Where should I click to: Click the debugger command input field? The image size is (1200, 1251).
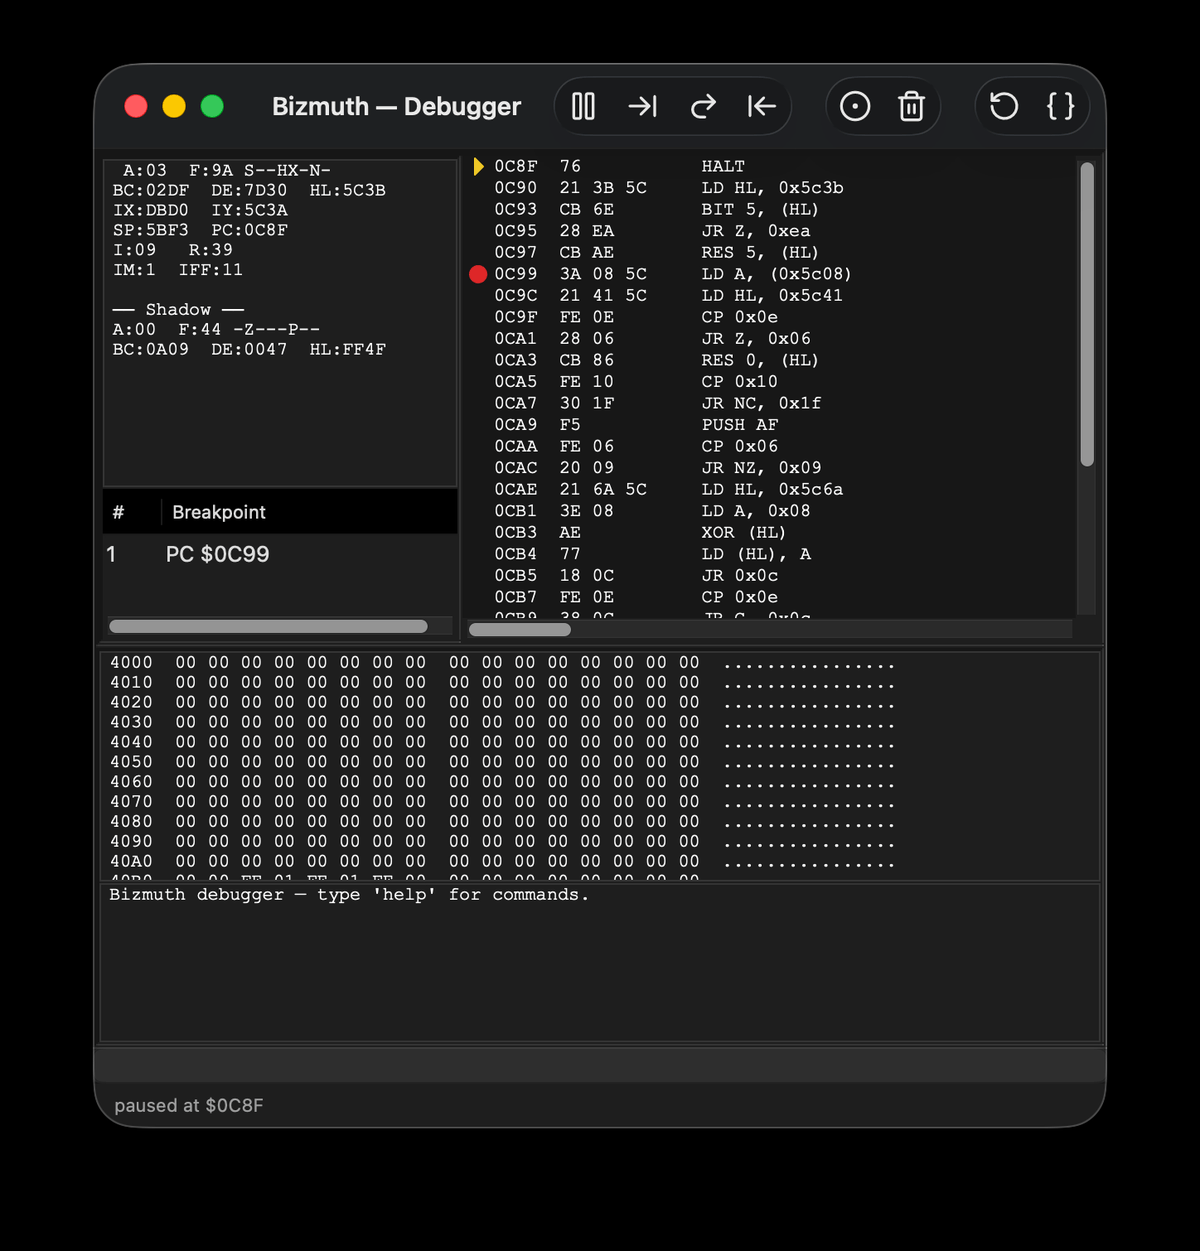[x=600, y=1064]
